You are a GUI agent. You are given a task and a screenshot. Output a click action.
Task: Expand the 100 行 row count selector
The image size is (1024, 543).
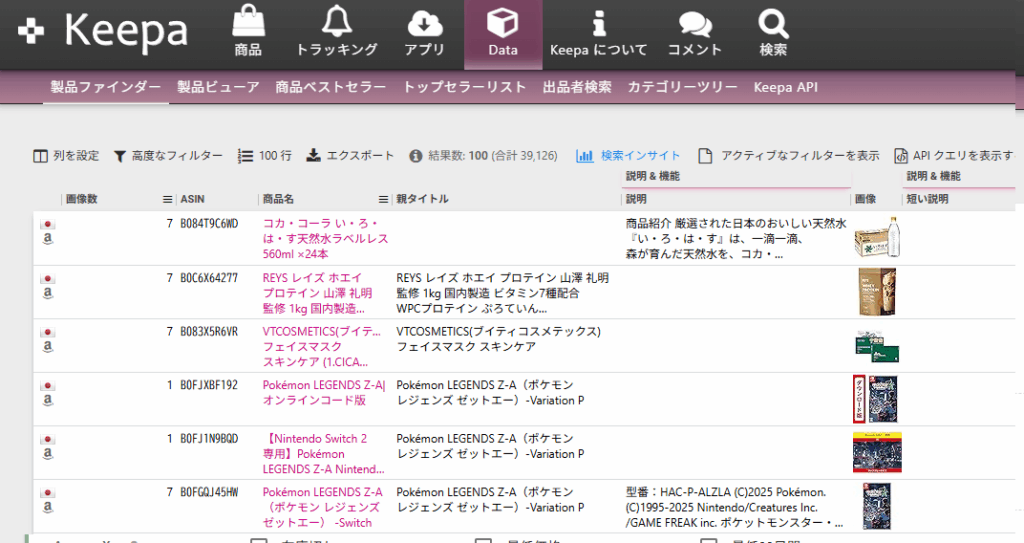(264, 155)
